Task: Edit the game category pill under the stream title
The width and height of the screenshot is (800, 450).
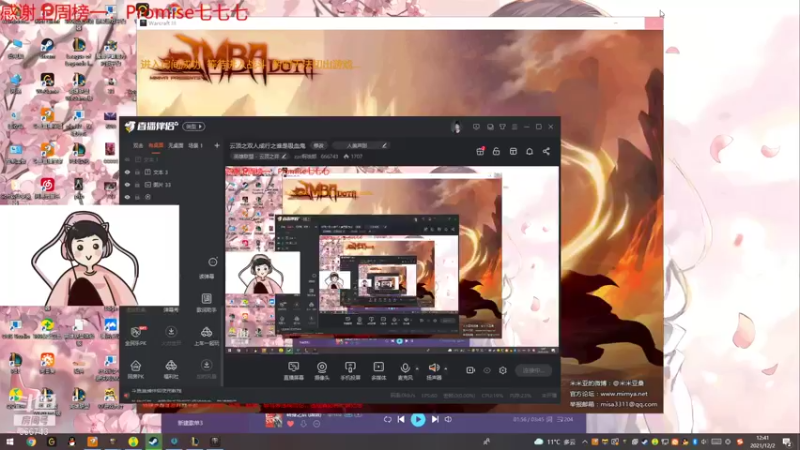Action: click(x=260, y=156)
